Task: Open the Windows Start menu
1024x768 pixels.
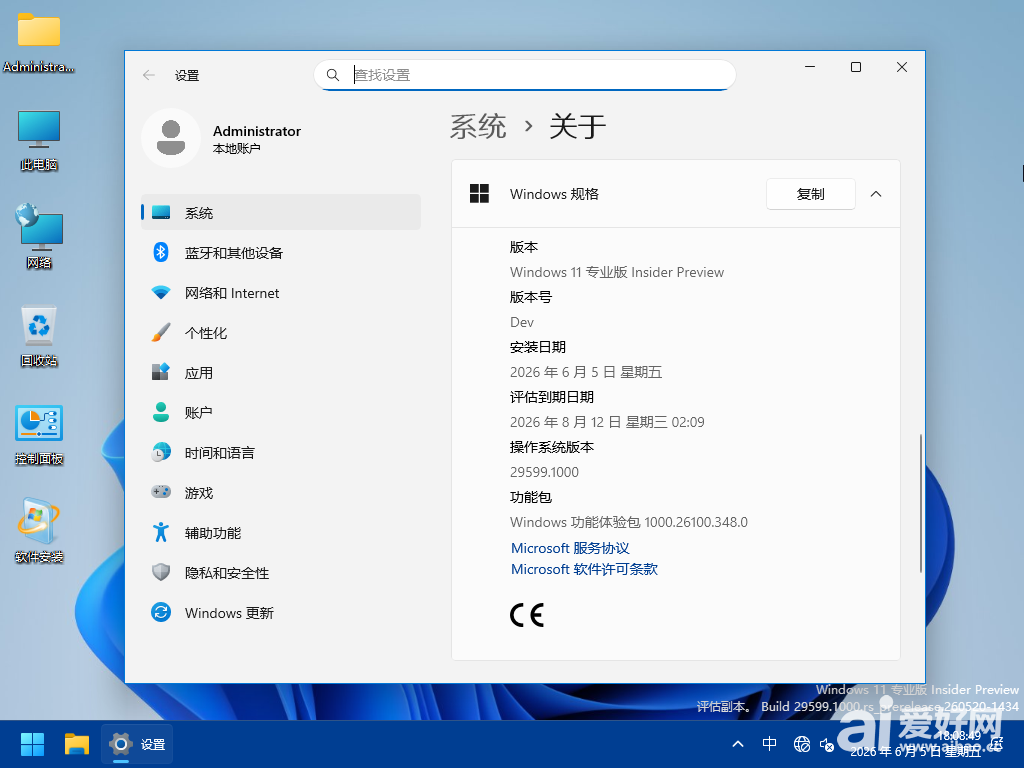Action: (x=32, y=744)
